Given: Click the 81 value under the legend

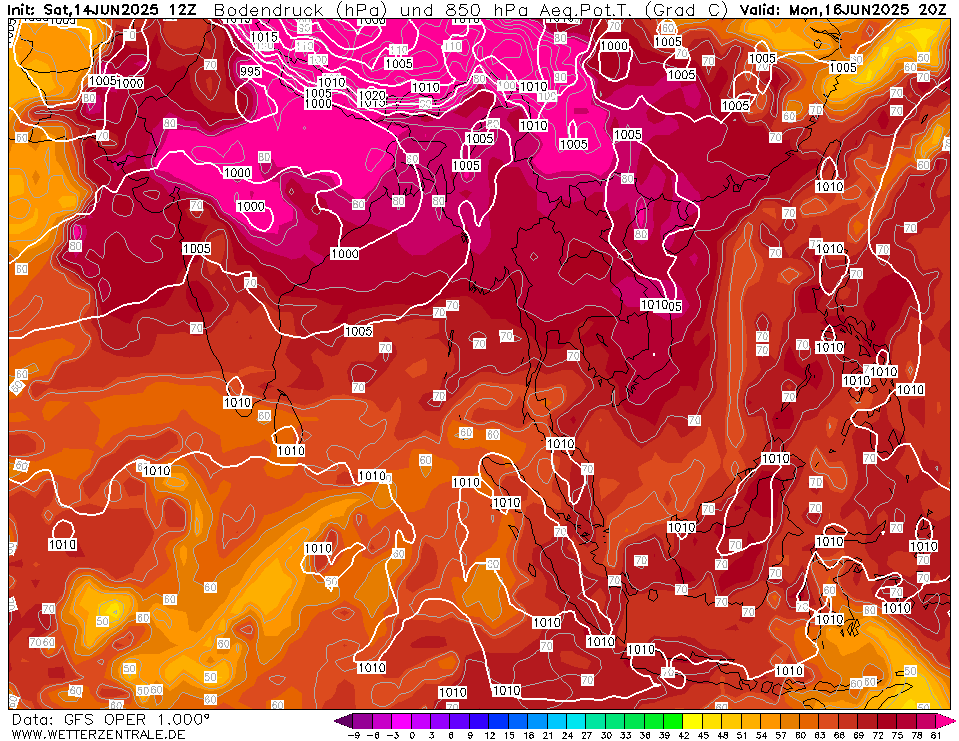Looking at the screenshot, I should (x=936, y=735).
